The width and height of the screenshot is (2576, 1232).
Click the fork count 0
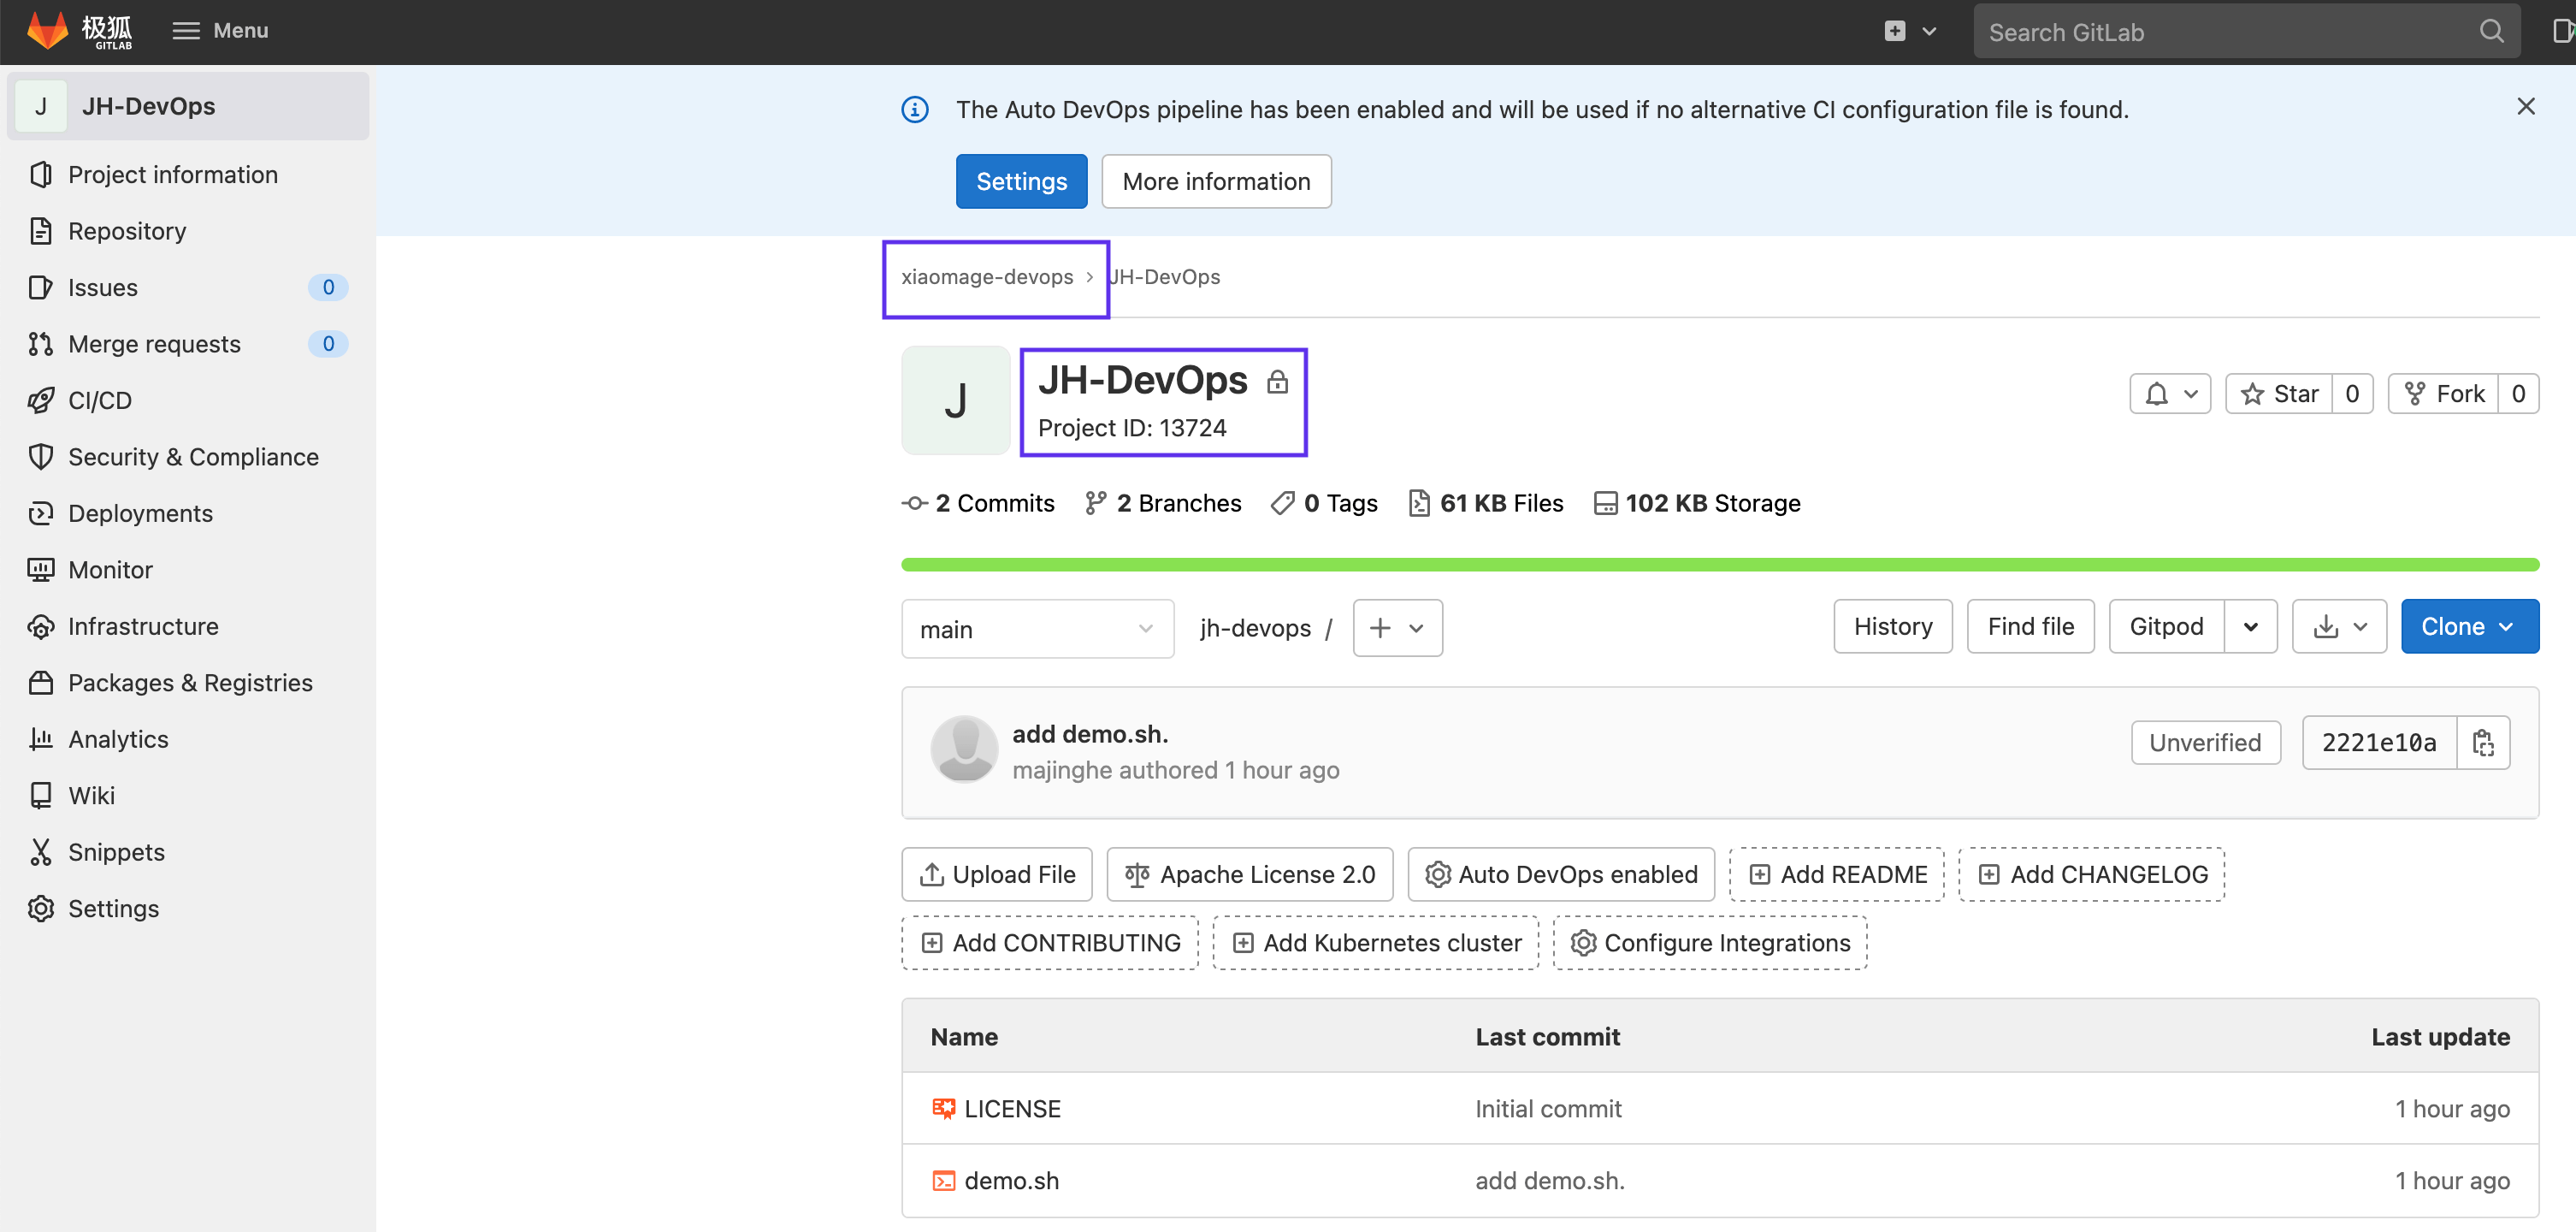[x=2518, y=394]
